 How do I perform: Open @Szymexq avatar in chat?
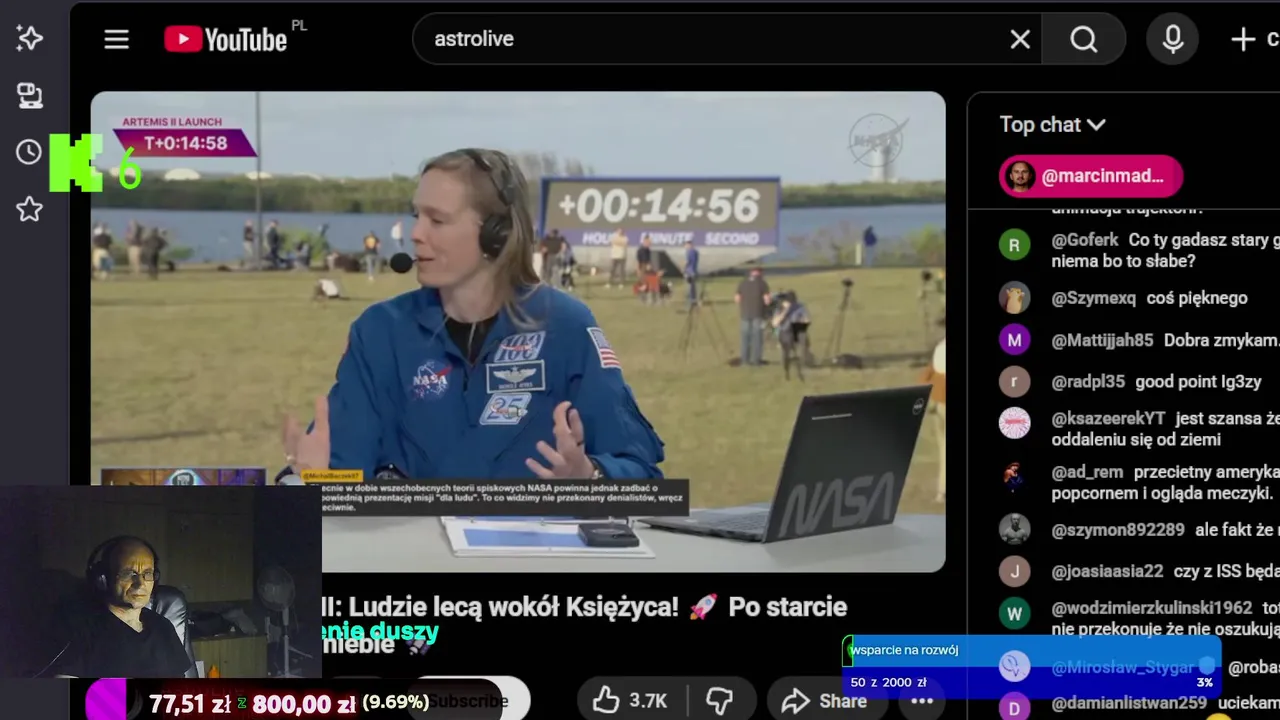tap(1014, 298)
